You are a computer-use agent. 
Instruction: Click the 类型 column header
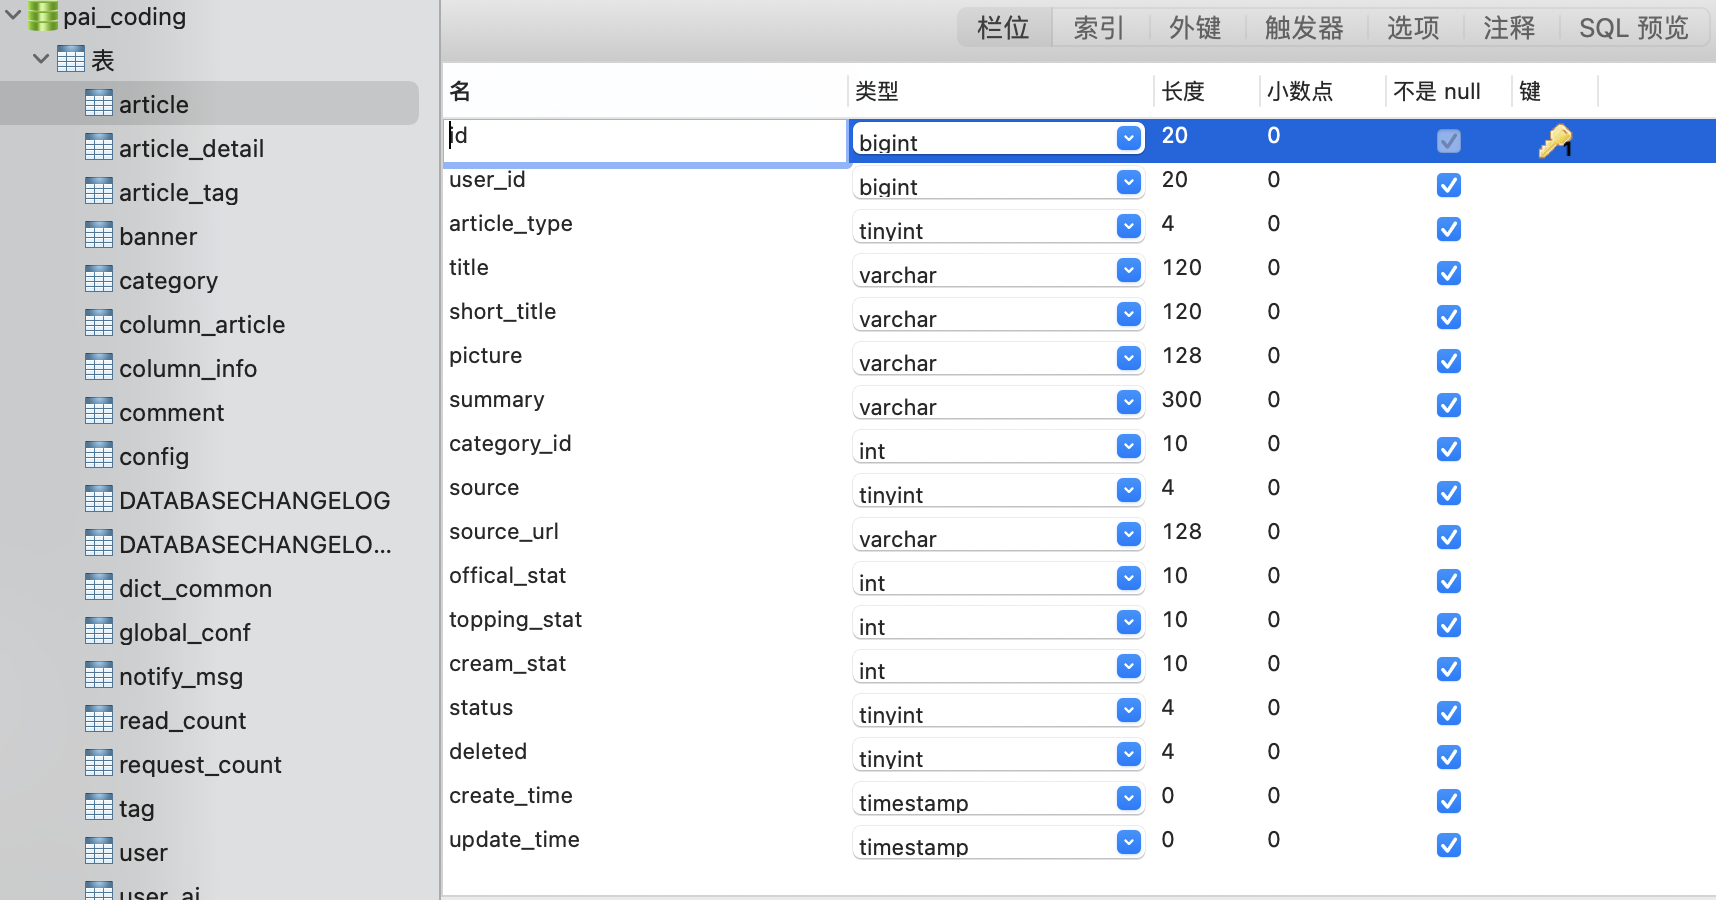point(877,92)
